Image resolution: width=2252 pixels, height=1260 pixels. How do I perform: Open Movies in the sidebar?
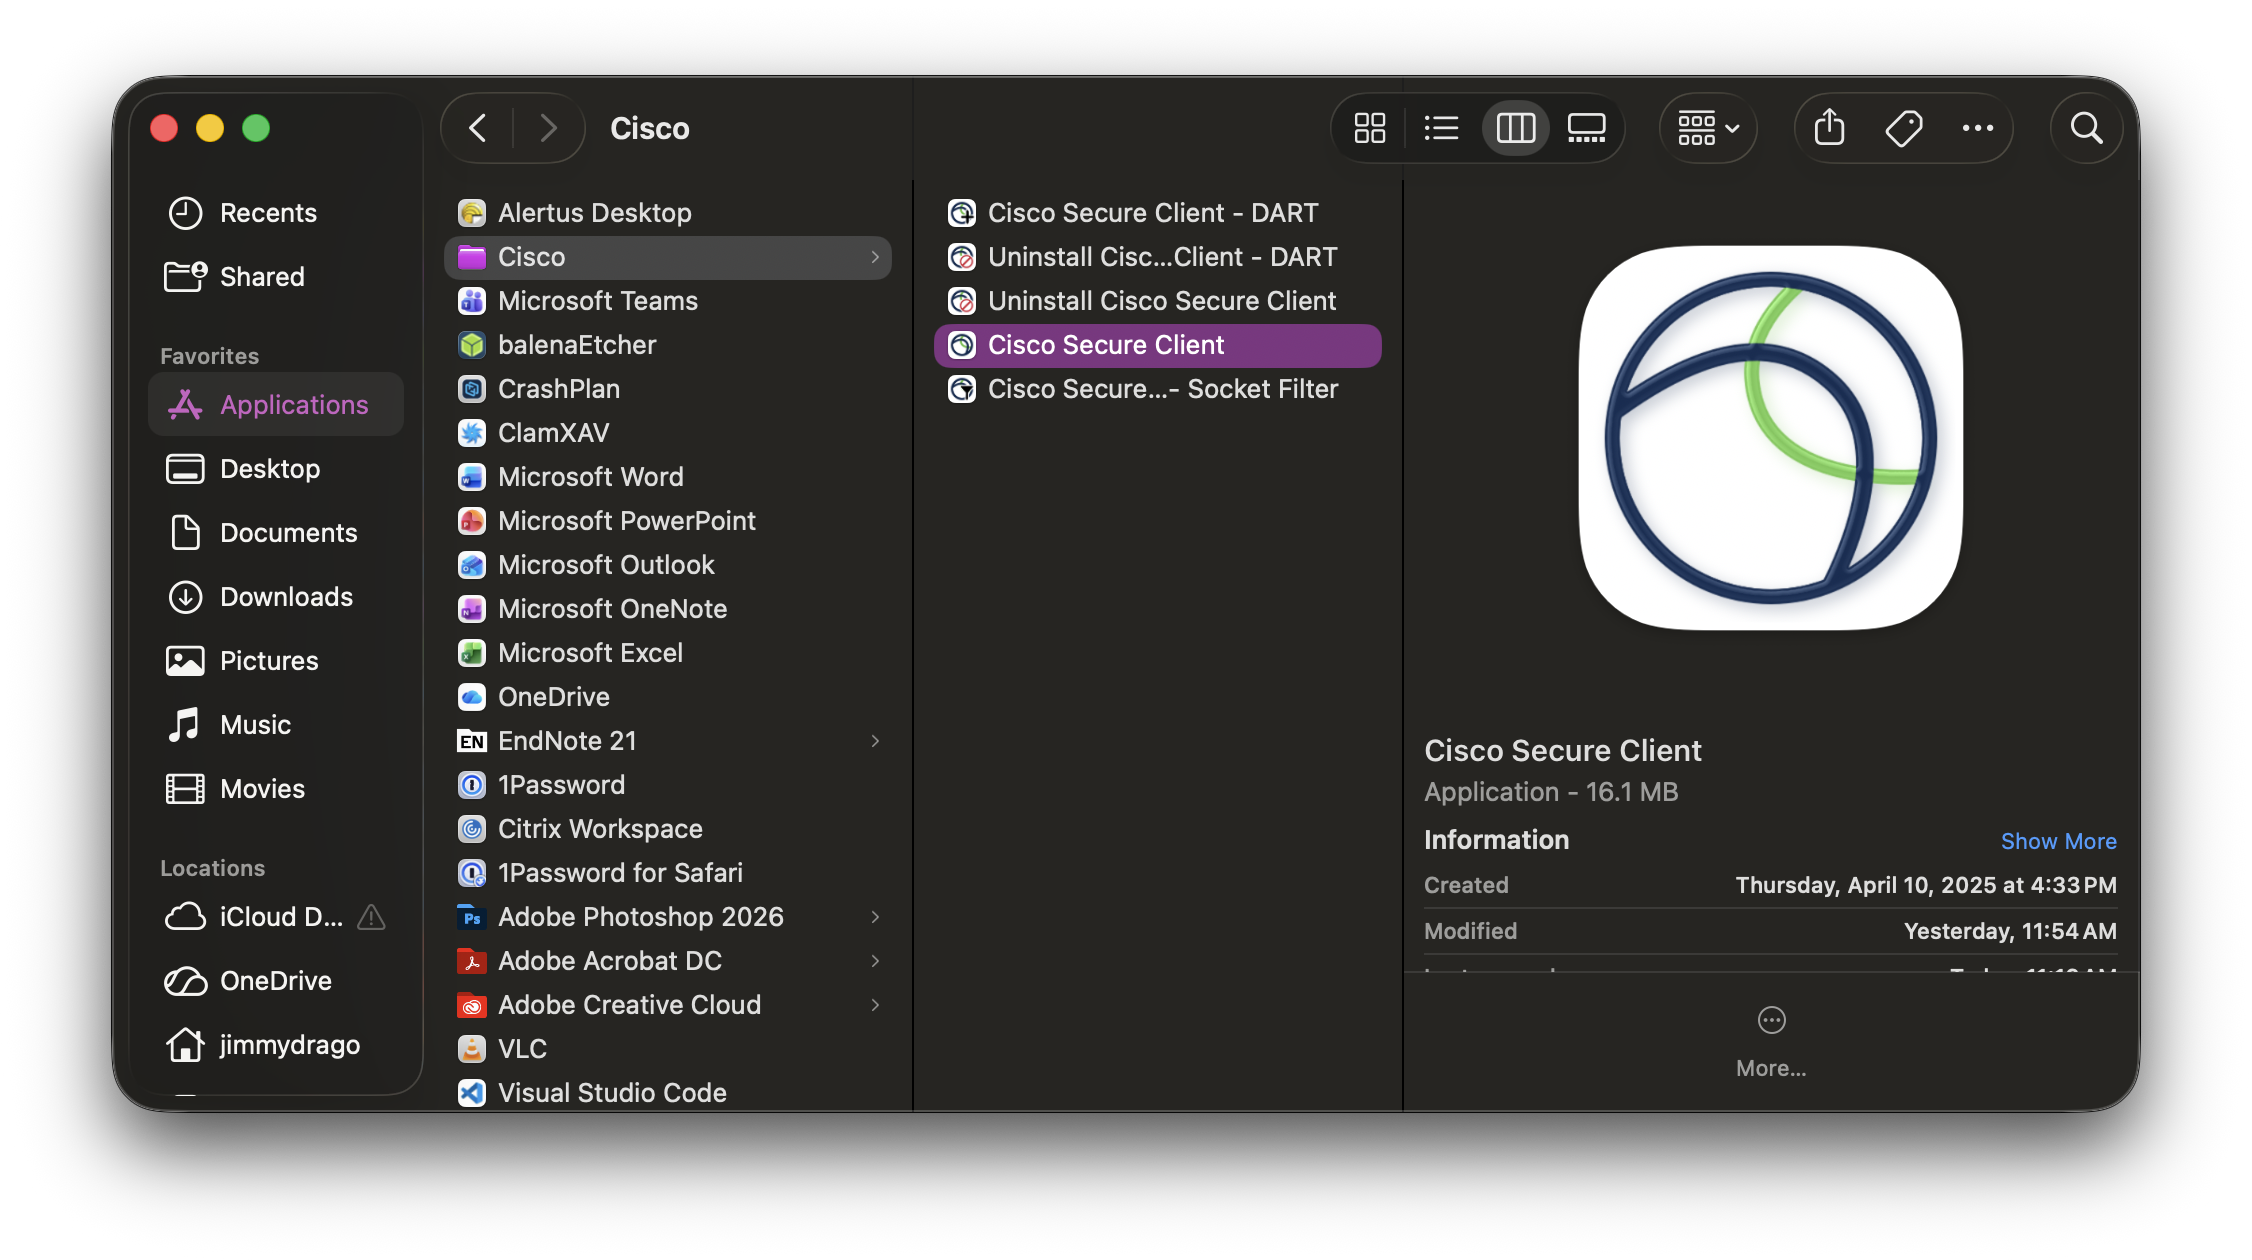tap(276, 789)
